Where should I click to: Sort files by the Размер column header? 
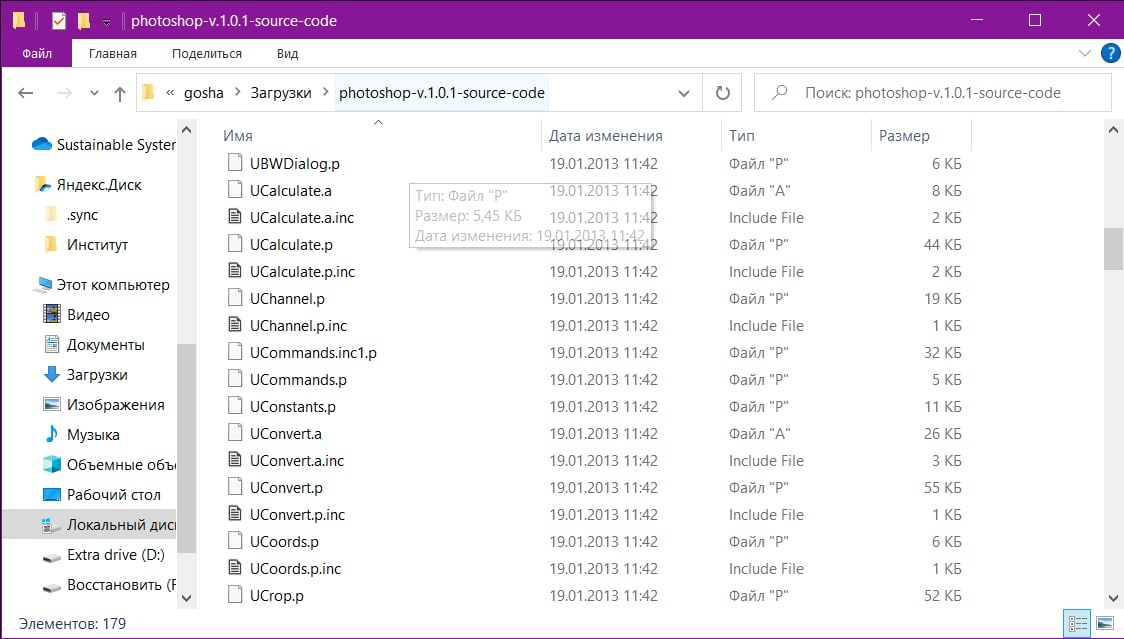click(x=904, y=136)
